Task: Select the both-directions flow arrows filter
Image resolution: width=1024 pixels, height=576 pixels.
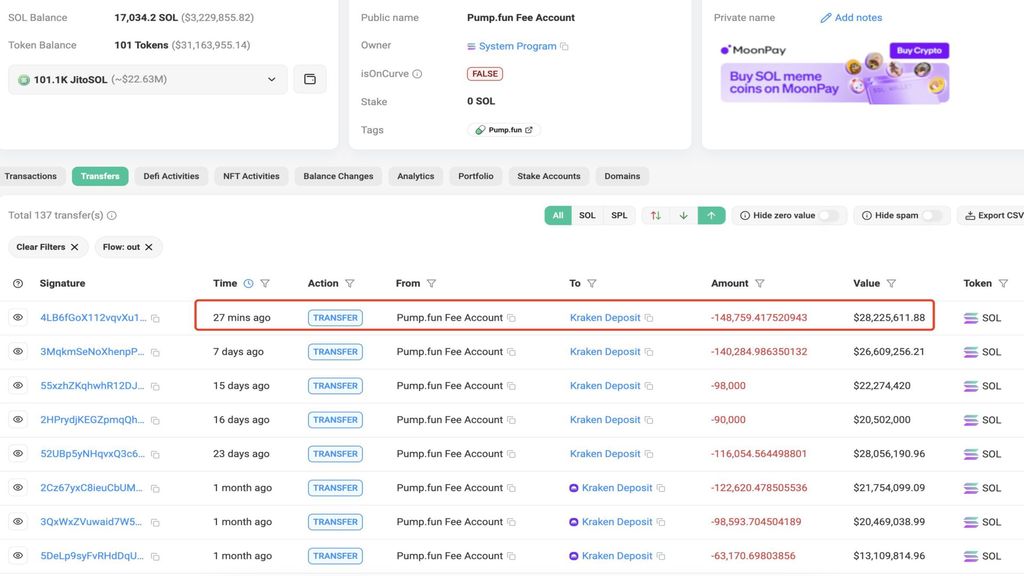Action: coord(656,216)
